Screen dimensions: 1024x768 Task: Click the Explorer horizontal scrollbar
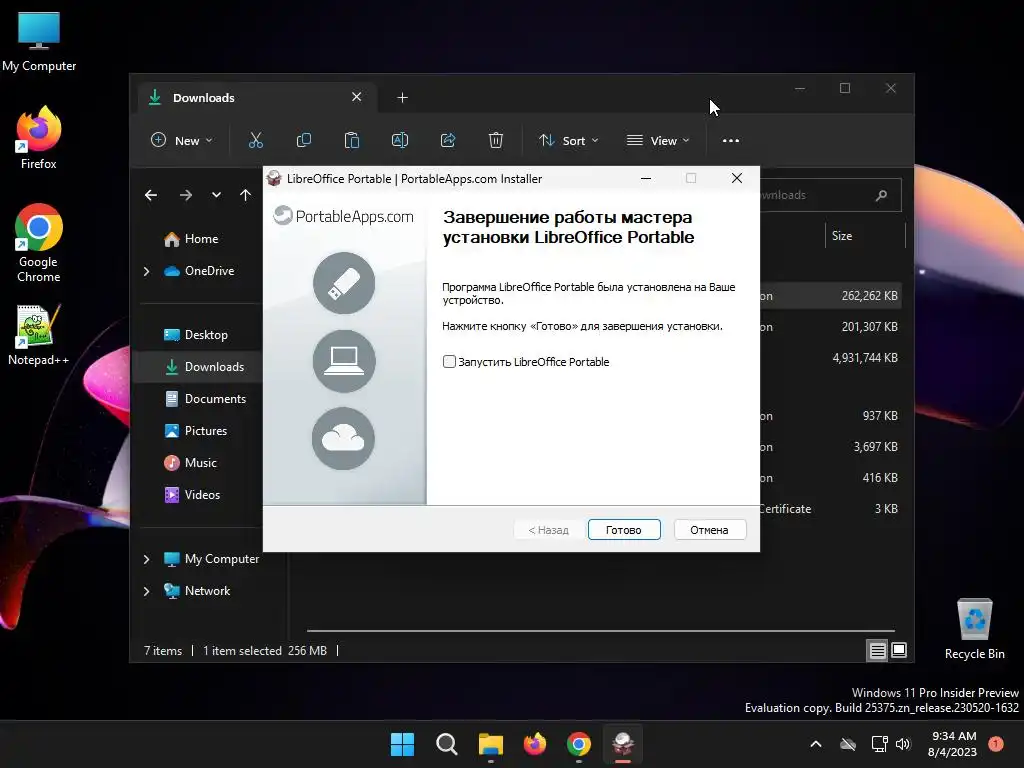[x=600, y=631]
